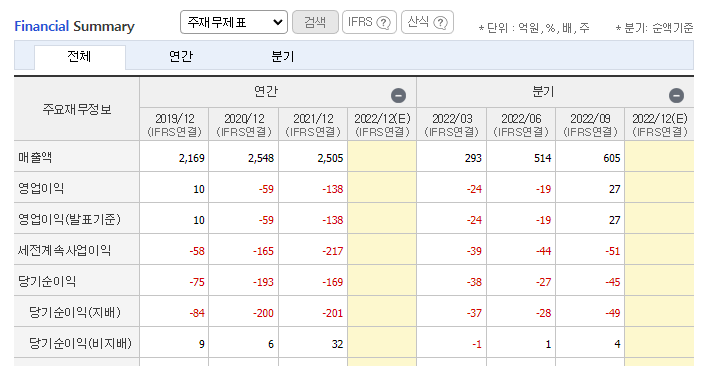Click the 산식 info button
Image resolution: width=712 pixels, height=366 pixels.
point(427,22)
